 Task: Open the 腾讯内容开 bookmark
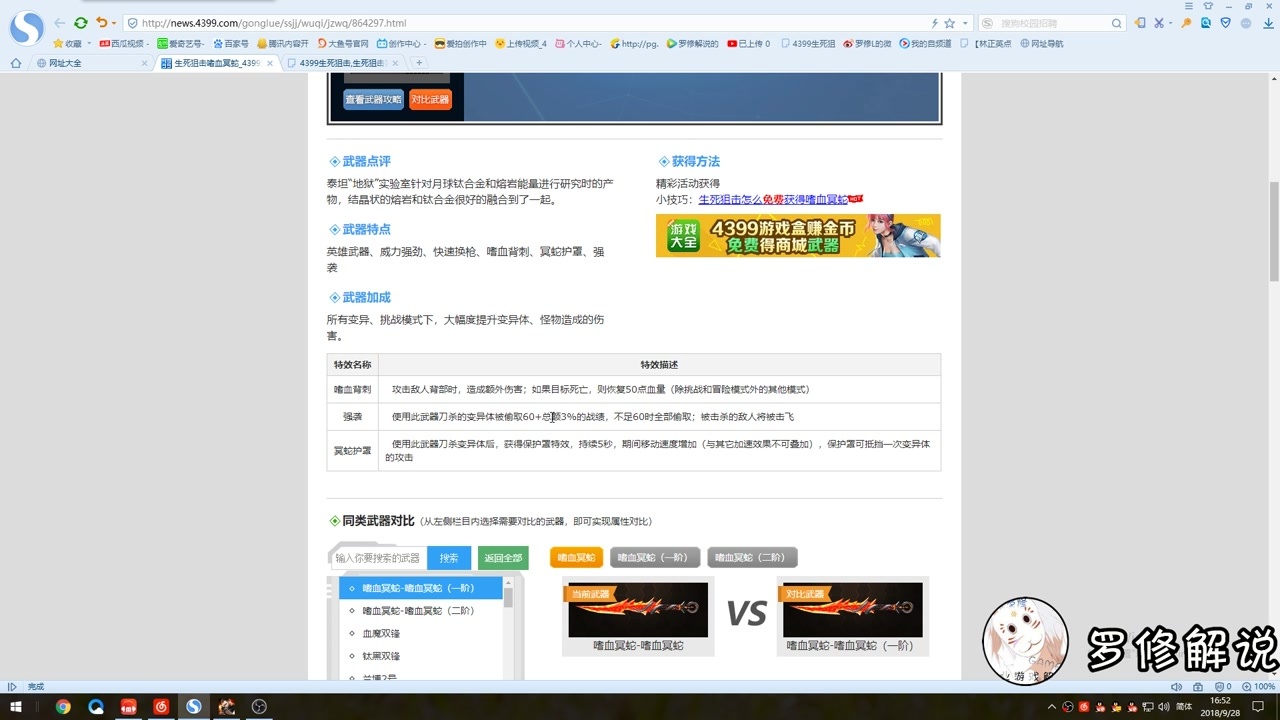(283, 44)
